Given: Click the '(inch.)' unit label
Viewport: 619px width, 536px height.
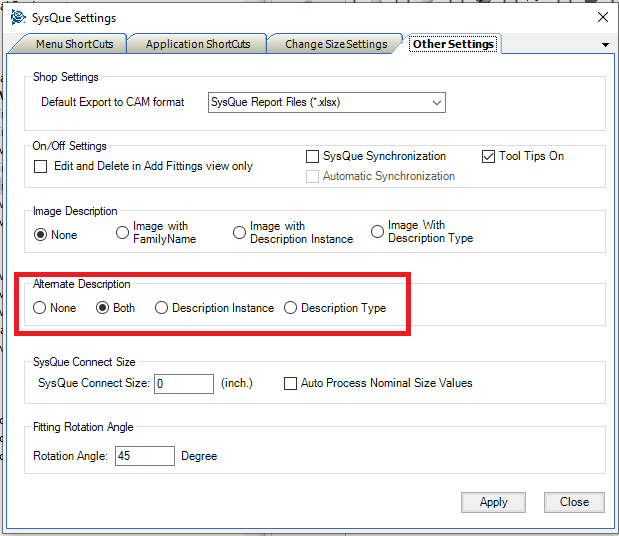Looking at the screenshot, I should [x=236, y=383].
